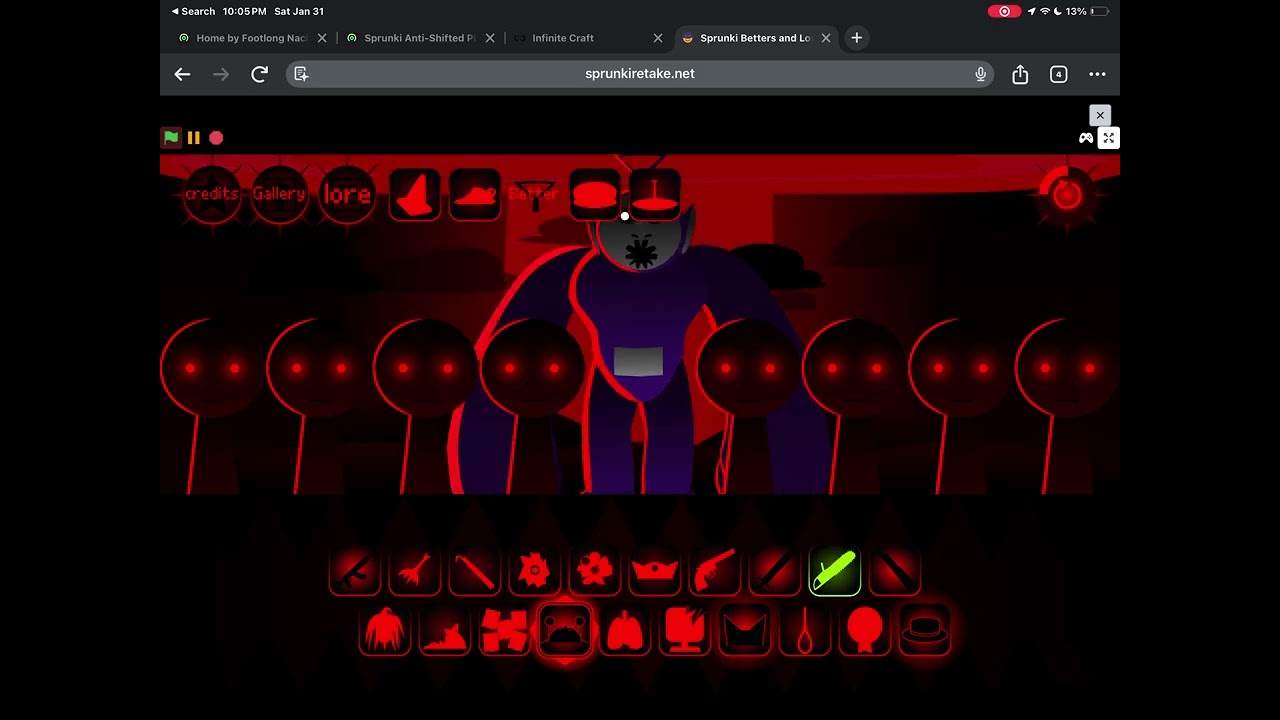Image resolution: width=1280 pixels, height=720 pixels.
Task: Open the game controller icon
Action: (1086, 138)
